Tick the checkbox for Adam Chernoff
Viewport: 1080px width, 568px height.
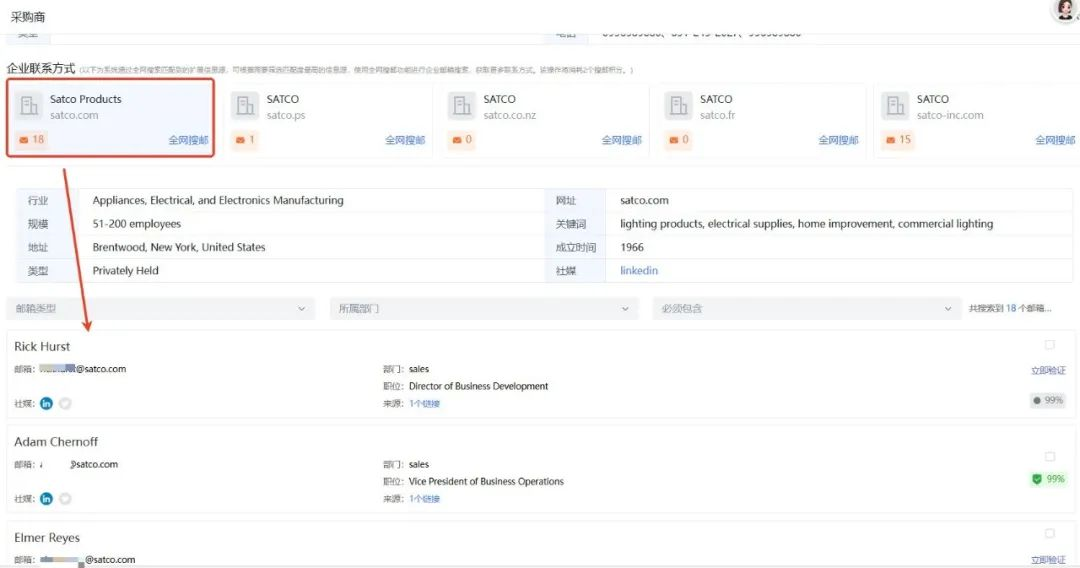point(1050,456)
